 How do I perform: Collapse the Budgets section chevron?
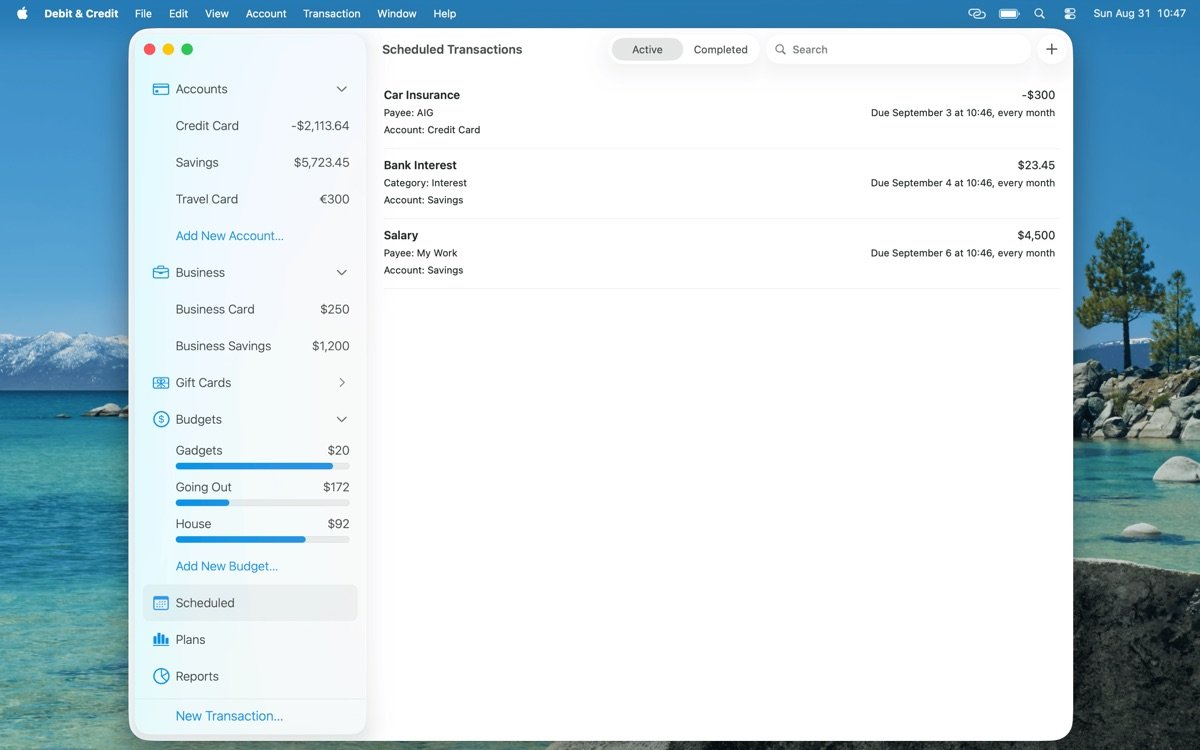point(341,420)
